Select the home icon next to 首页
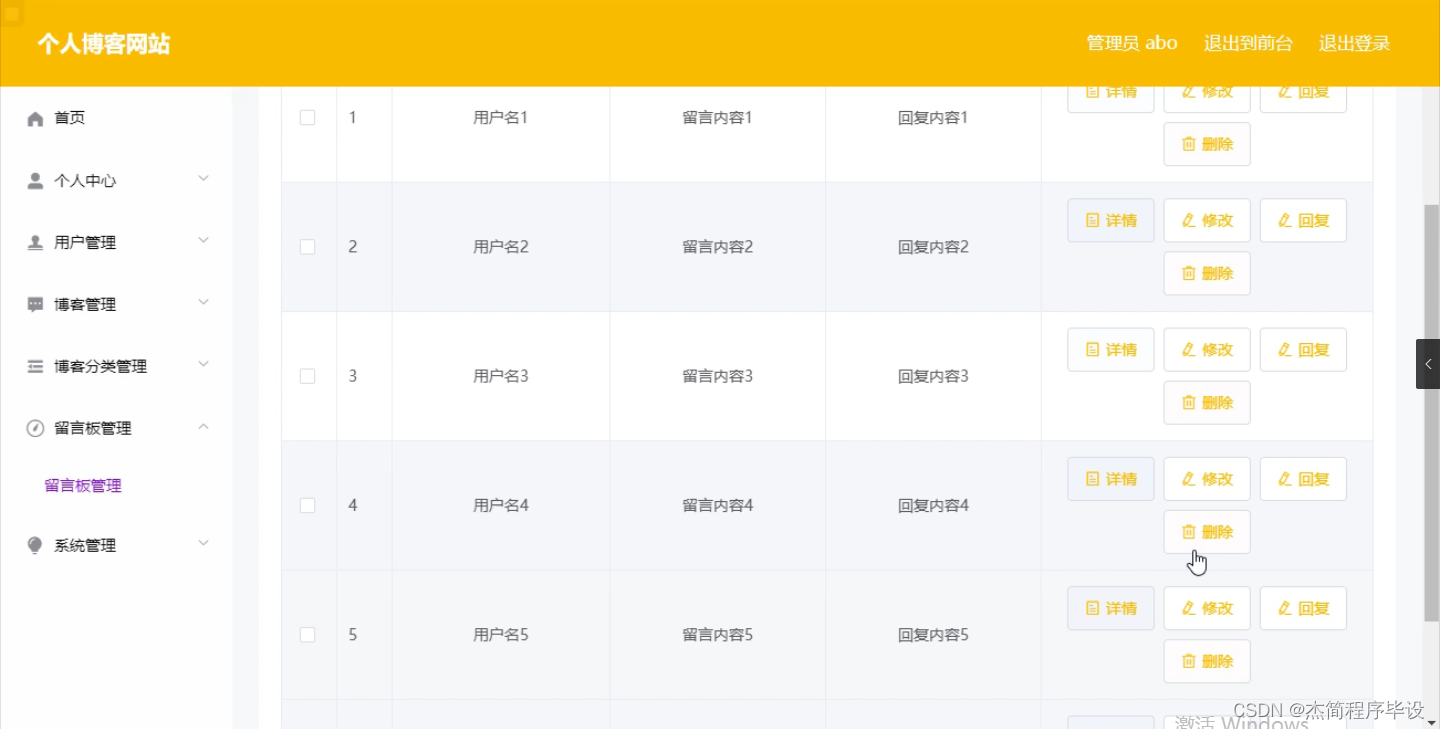1440x729 pixels. (35, 117)
